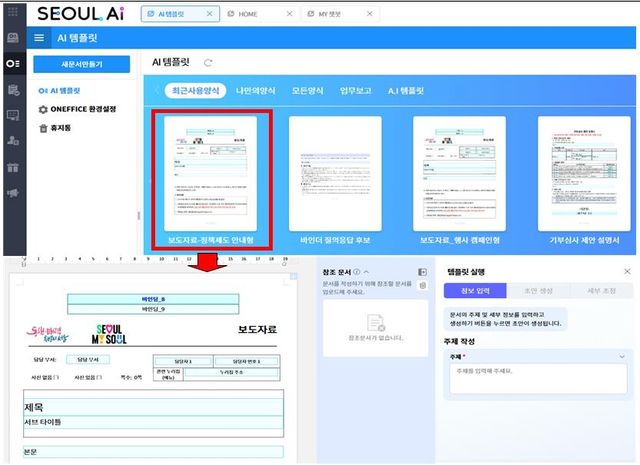Click the gear icon beside ONEFFICE 환경설정
The image size is (640, 465).
43,109
